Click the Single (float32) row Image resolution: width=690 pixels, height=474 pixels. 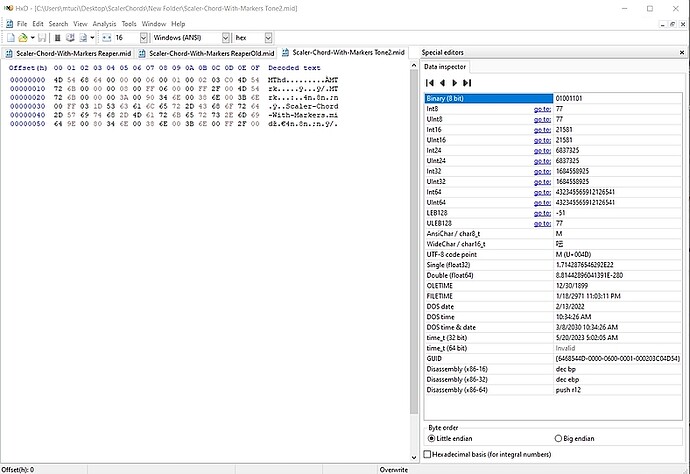[x=553, y=265]
